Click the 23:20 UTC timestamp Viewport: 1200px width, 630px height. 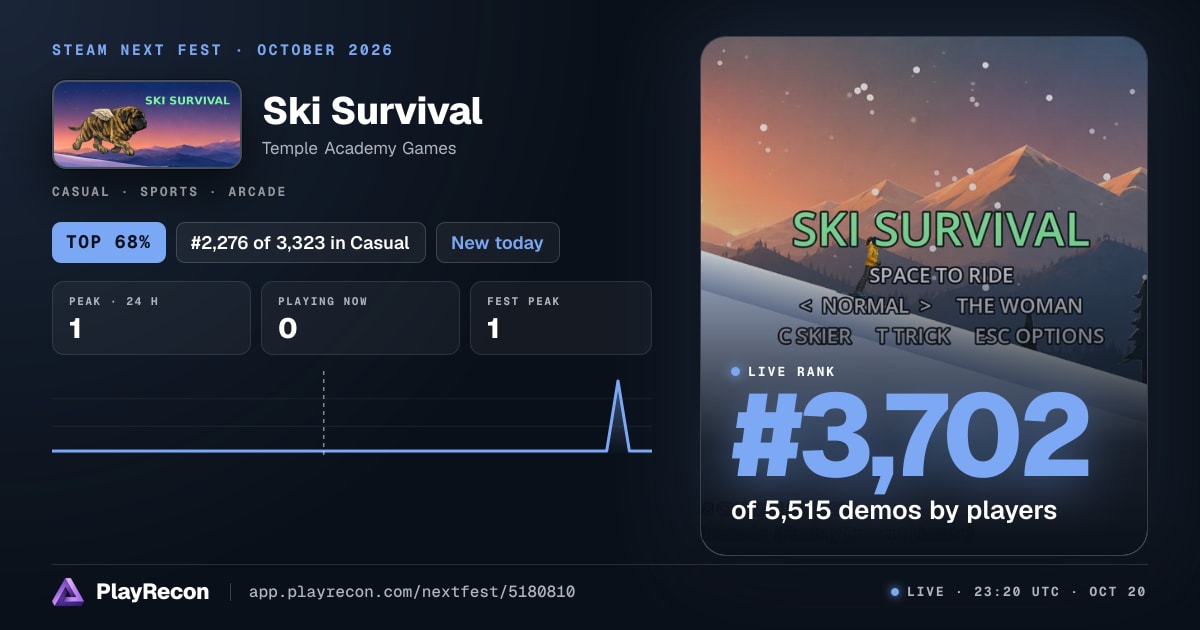point(1018,592)
